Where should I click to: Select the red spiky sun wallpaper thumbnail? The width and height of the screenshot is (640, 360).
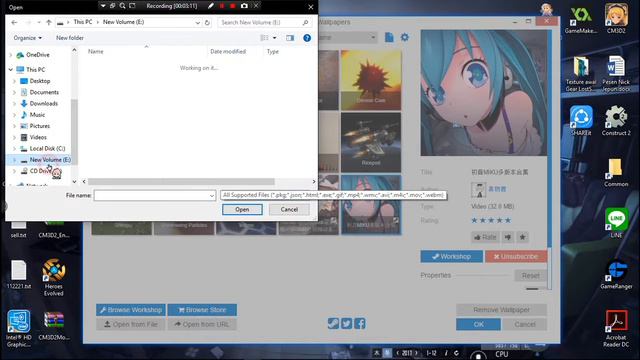371,80
